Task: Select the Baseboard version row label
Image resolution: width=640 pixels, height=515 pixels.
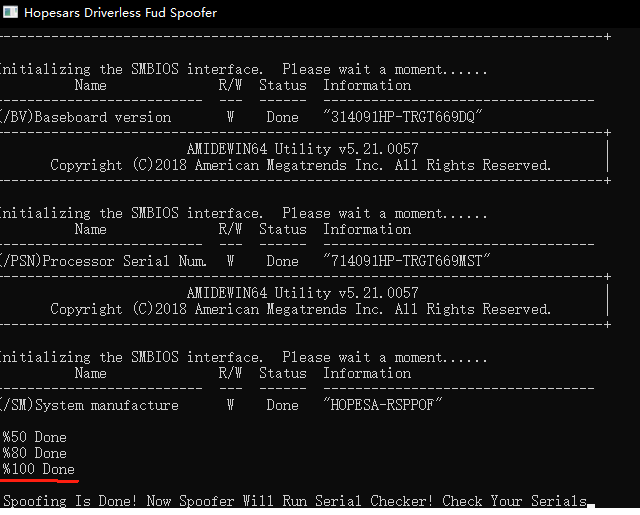Action: (x=86, y=117)
